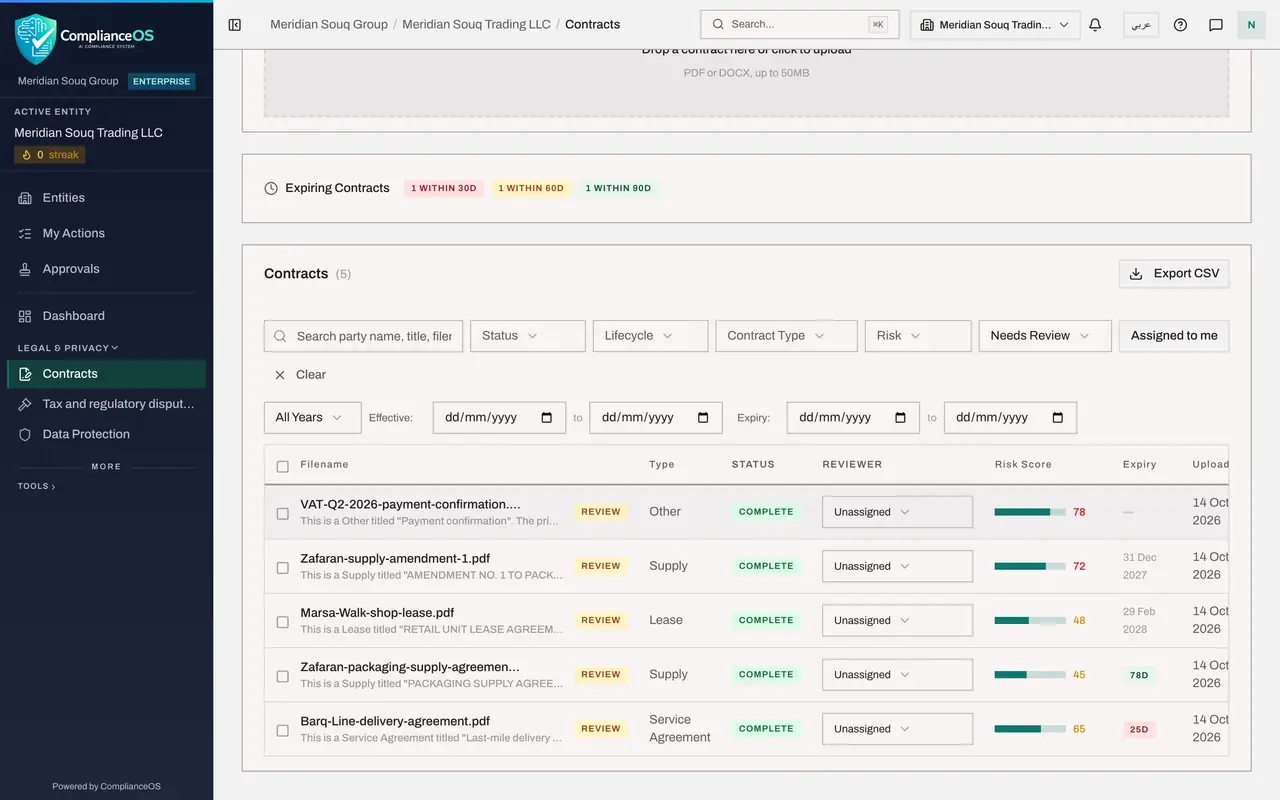Open the Needs Review filter dropdown
Viewport: 1280px width, 800px height.
(1045, 336)
